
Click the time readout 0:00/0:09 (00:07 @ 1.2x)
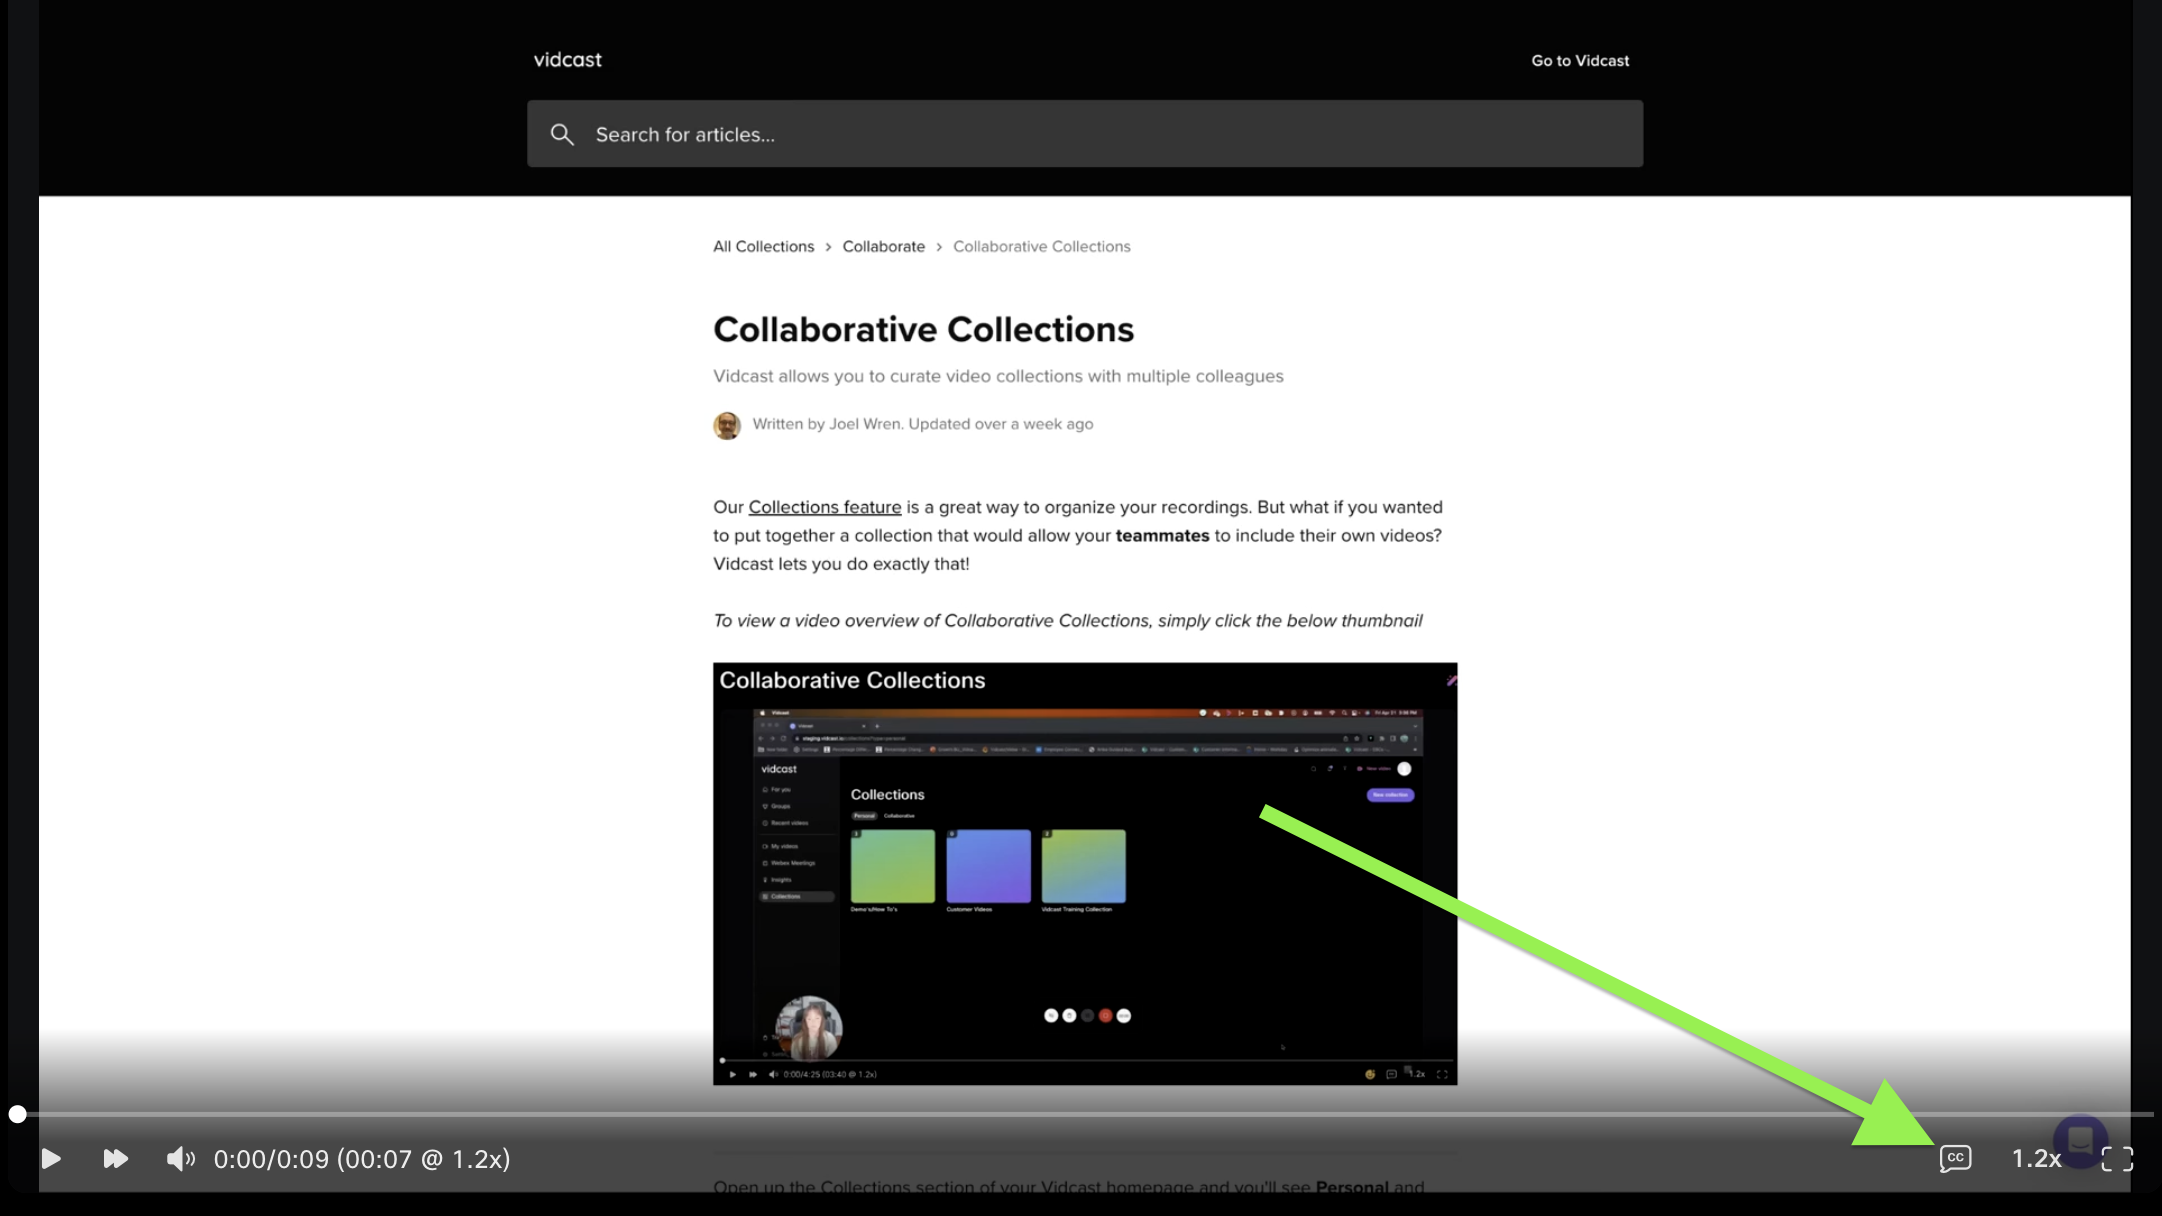click(x=362, y=1158)
